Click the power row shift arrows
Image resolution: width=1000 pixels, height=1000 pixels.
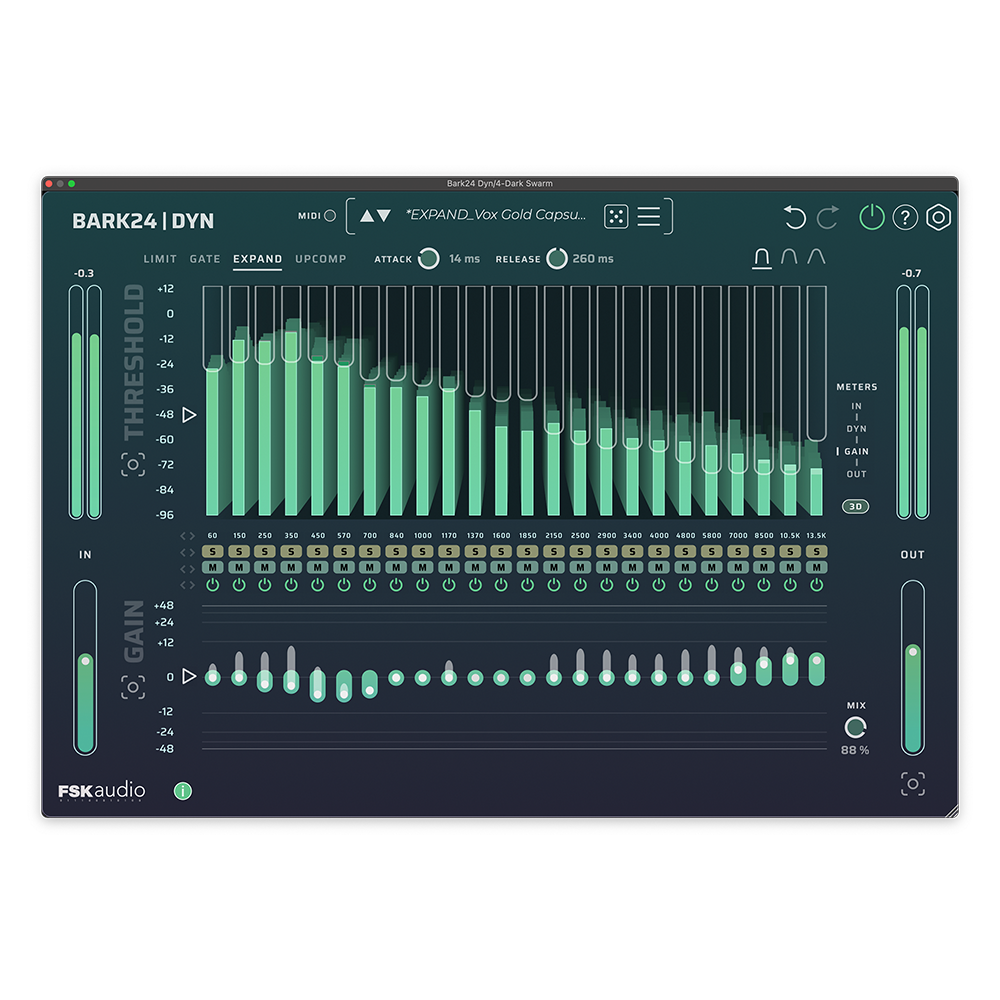point(188,585)
